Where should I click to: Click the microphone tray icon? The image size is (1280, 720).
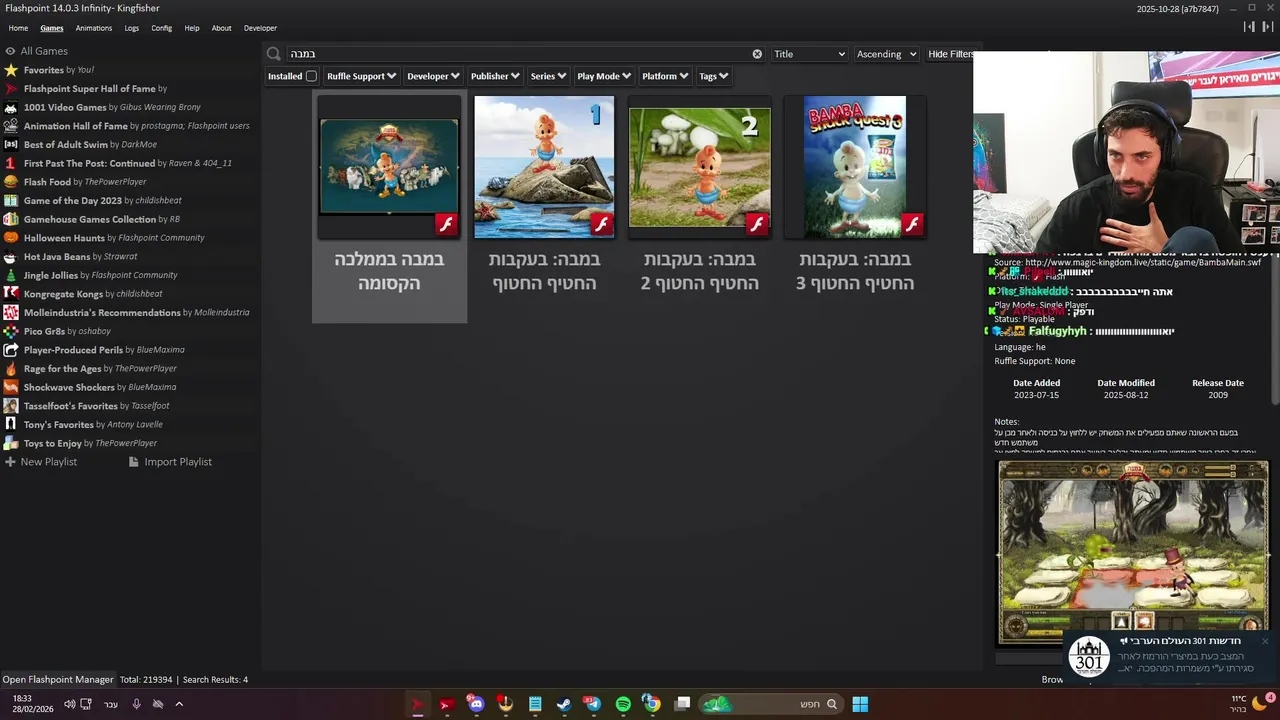click(x=136, y=704)
